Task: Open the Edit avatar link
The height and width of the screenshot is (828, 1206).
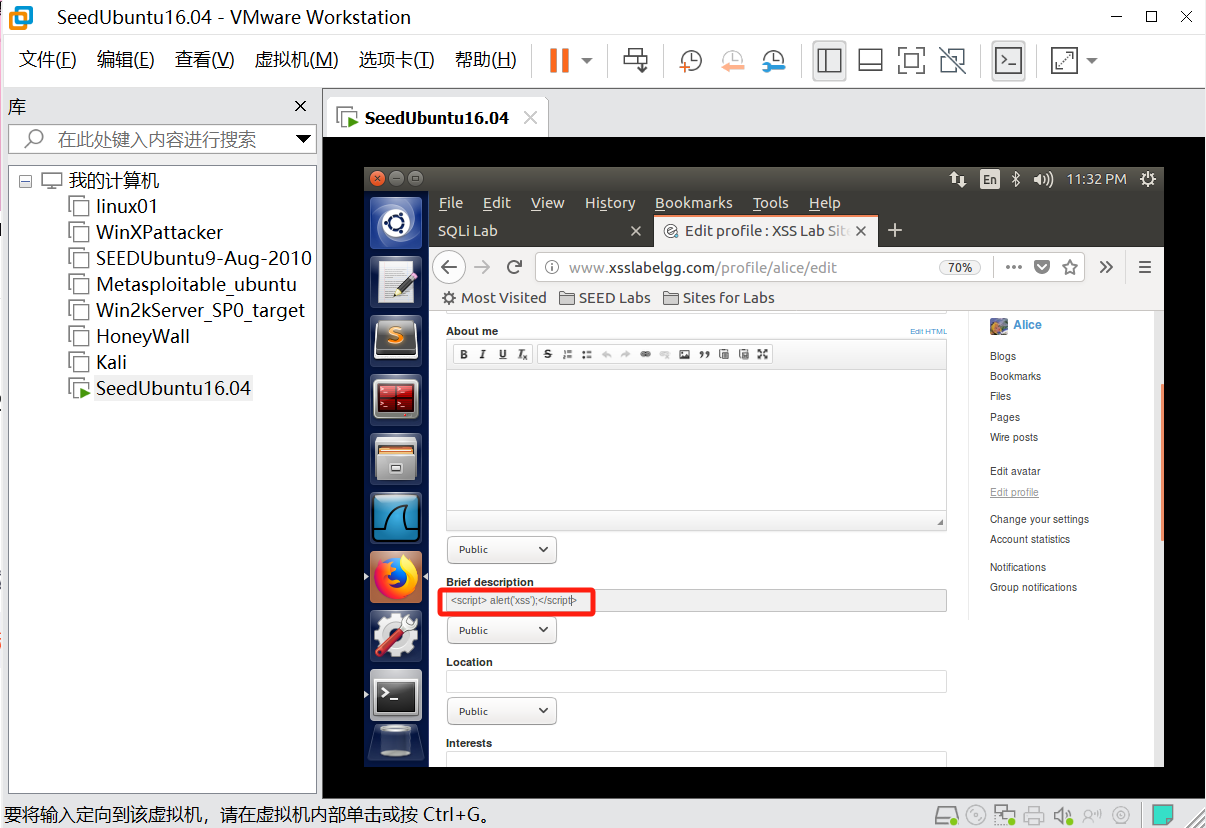Action: (1015, 472)
